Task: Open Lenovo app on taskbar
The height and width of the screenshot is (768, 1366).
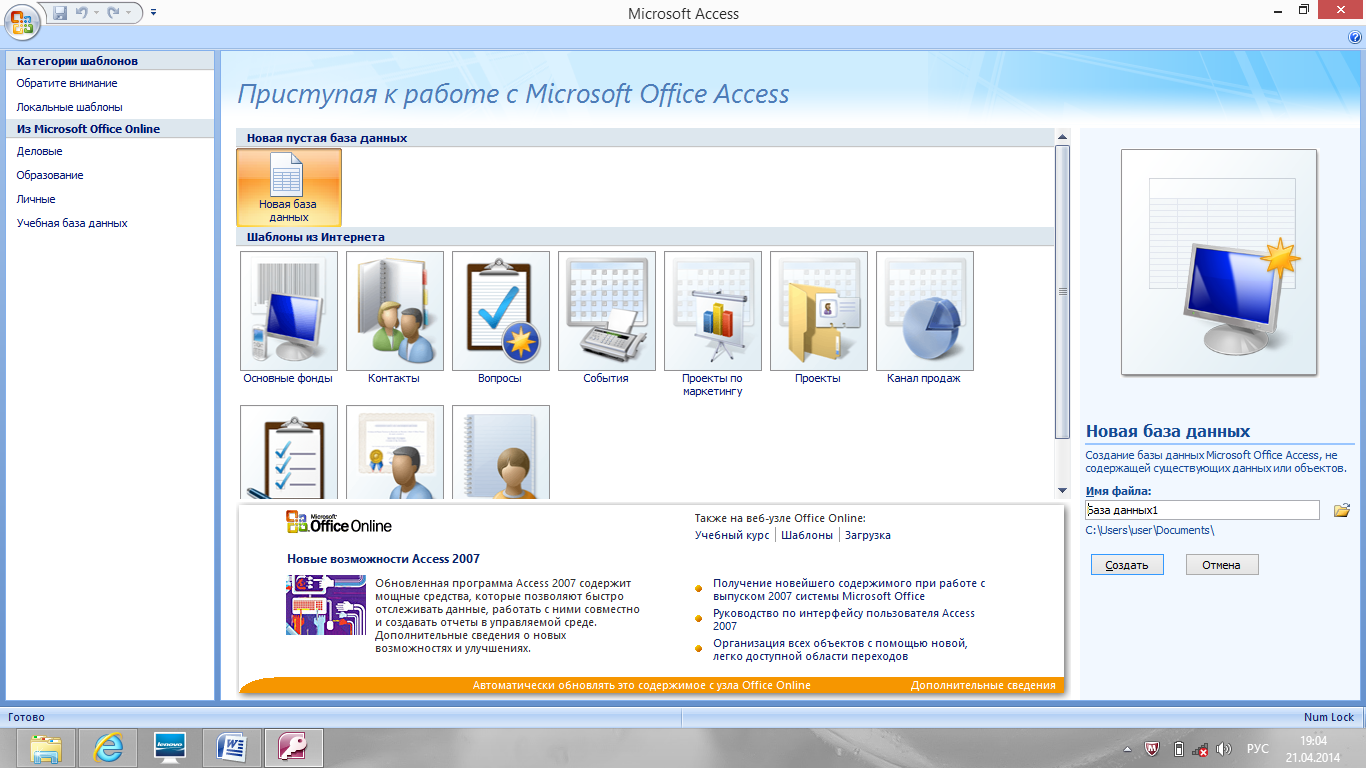Action: point(169,747)
